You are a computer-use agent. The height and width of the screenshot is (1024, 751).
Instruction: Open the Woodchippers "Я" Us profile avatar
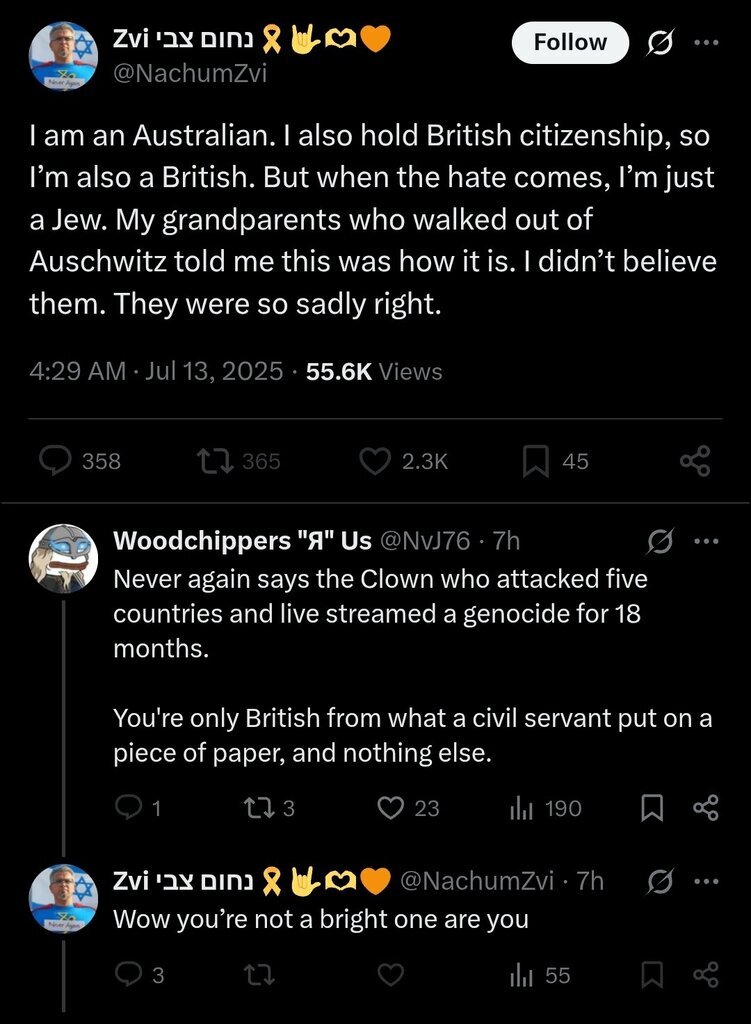coord(63,559)
